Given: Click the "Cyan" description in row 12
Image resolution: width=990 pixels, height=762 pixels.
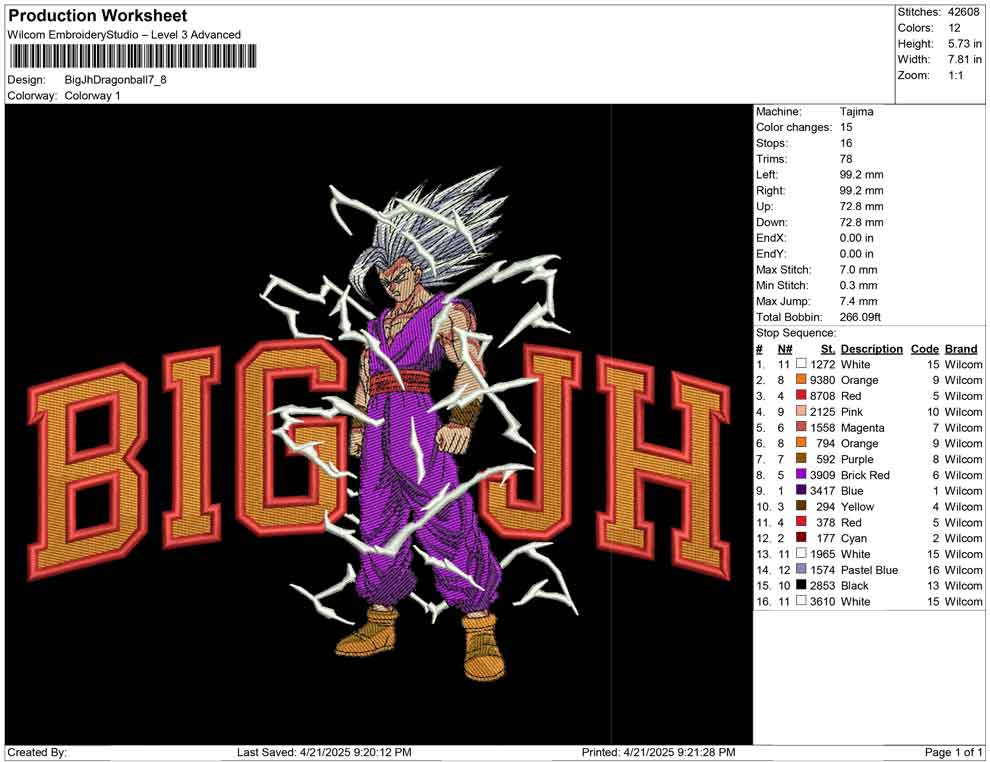Looking at the screenshot, I should 854,538.
